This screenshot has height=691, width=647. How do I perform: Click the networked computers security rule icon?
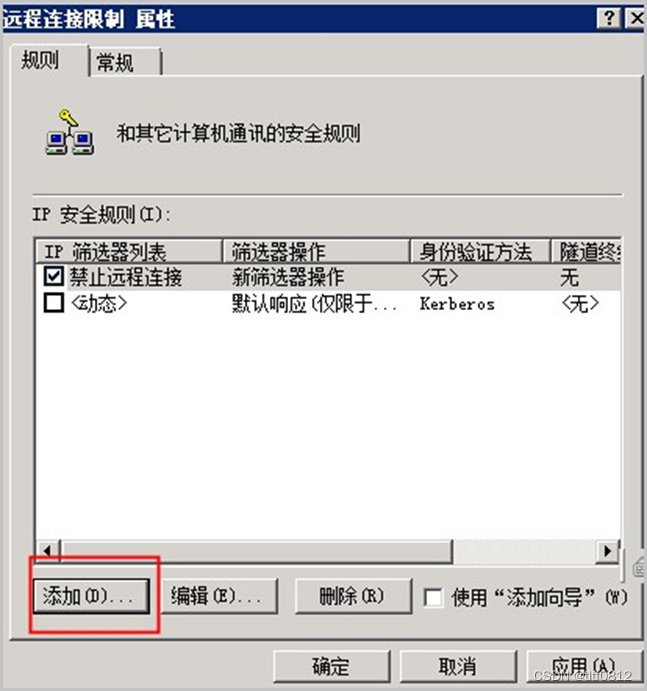point(69,133)
